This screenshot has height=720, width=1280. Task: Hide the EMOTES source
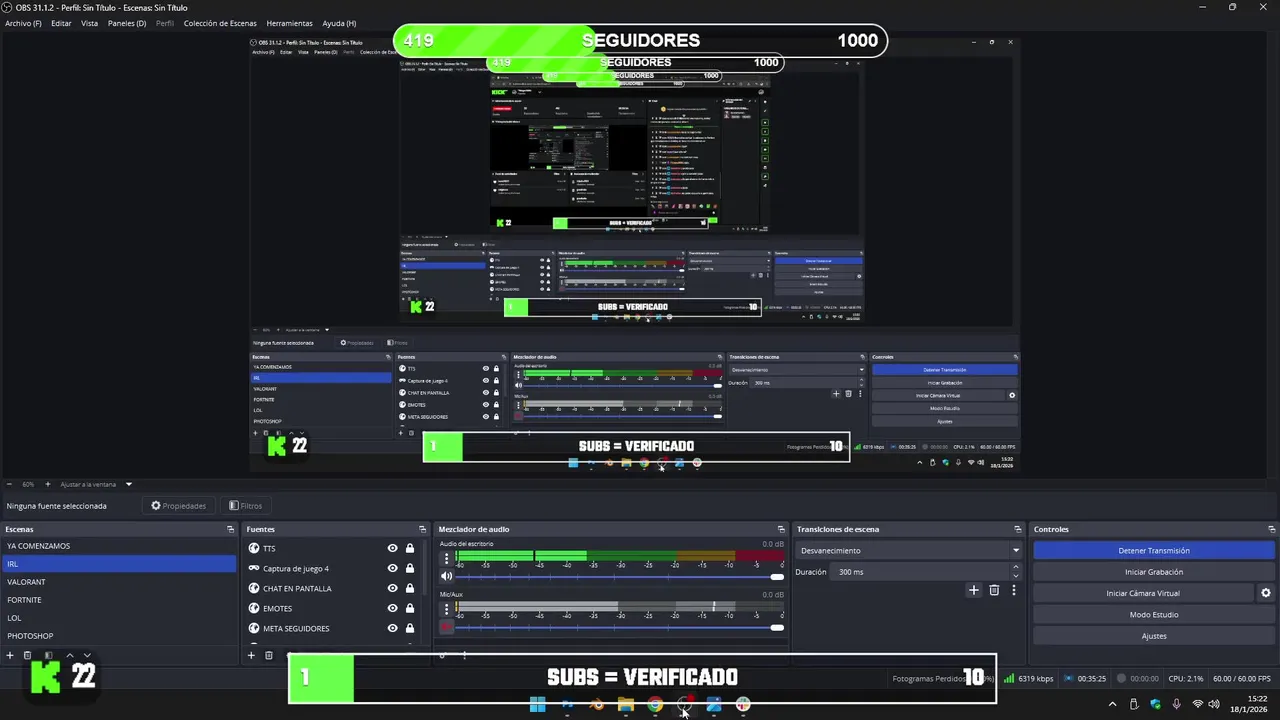point(392,608)
